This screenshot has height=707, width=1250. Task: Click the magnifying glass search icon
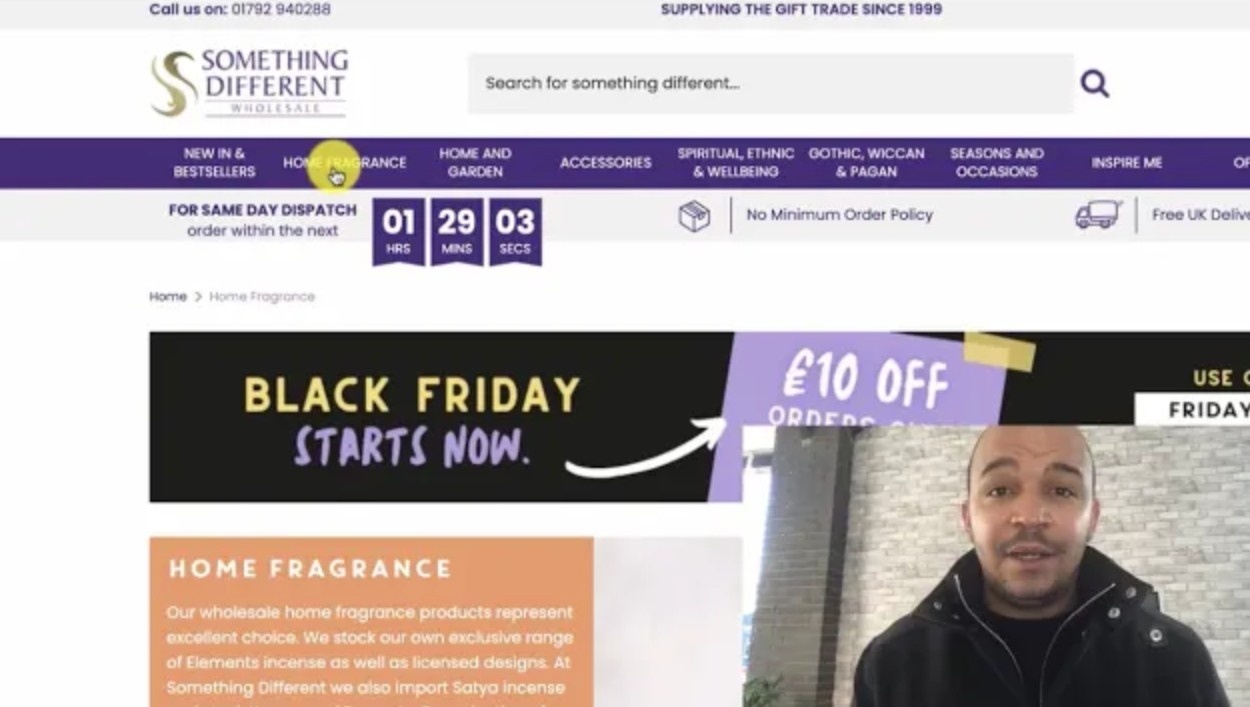pyautogui.click(x=1094, y=83)
